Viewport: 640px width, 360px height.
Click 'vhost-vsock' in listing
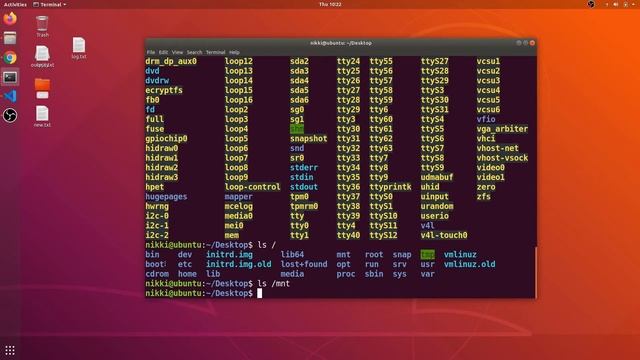tap(502, 158)
